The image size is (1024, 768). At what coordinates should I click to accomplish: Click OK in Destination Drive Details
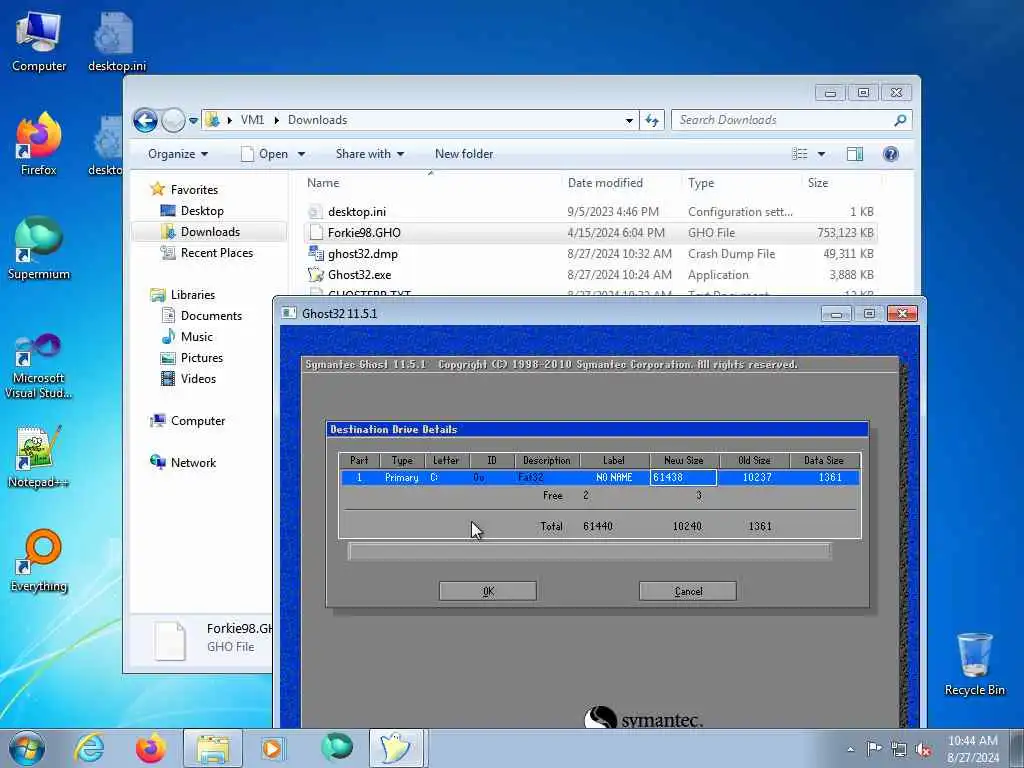488,591
